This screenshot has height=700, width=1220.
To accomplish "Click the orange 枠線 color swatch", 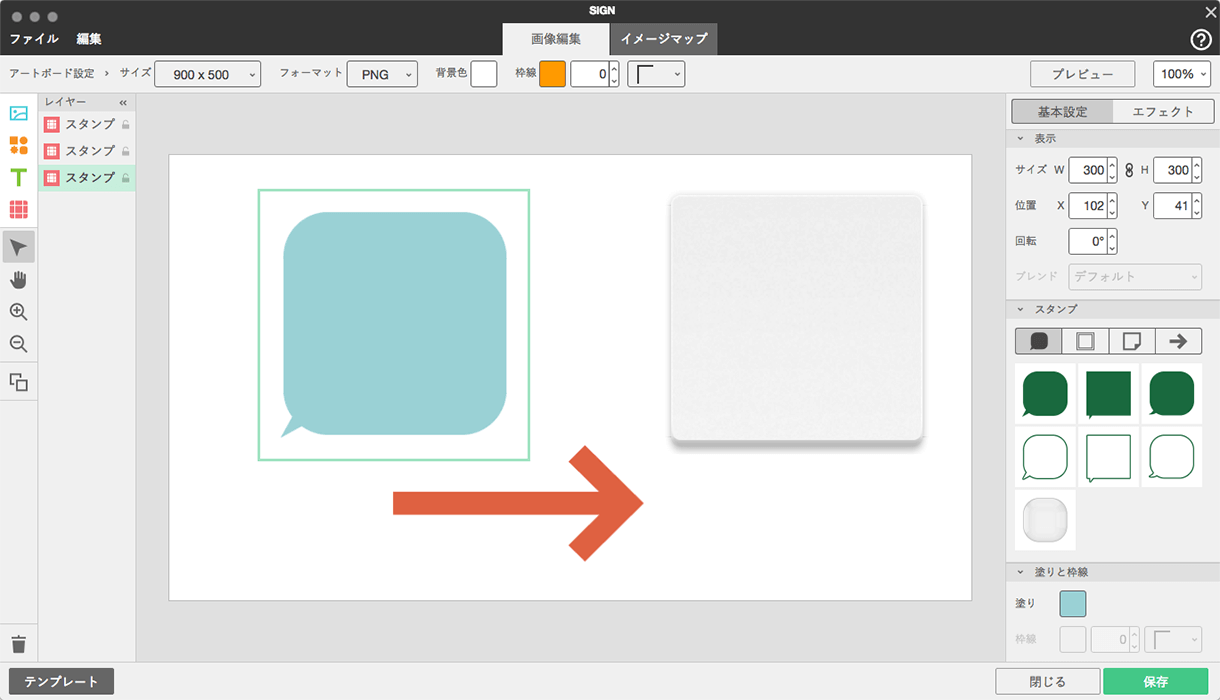I will tap(552, 74).
